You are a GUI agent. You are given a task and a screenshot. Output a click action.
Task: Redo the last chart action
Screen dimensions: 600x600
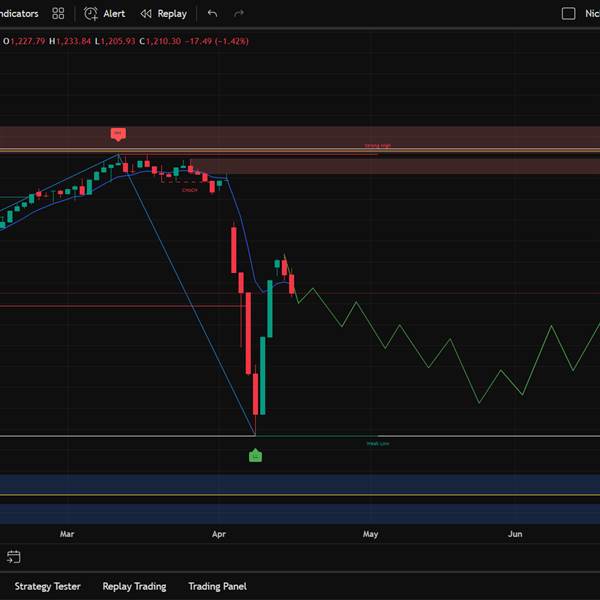239,14
